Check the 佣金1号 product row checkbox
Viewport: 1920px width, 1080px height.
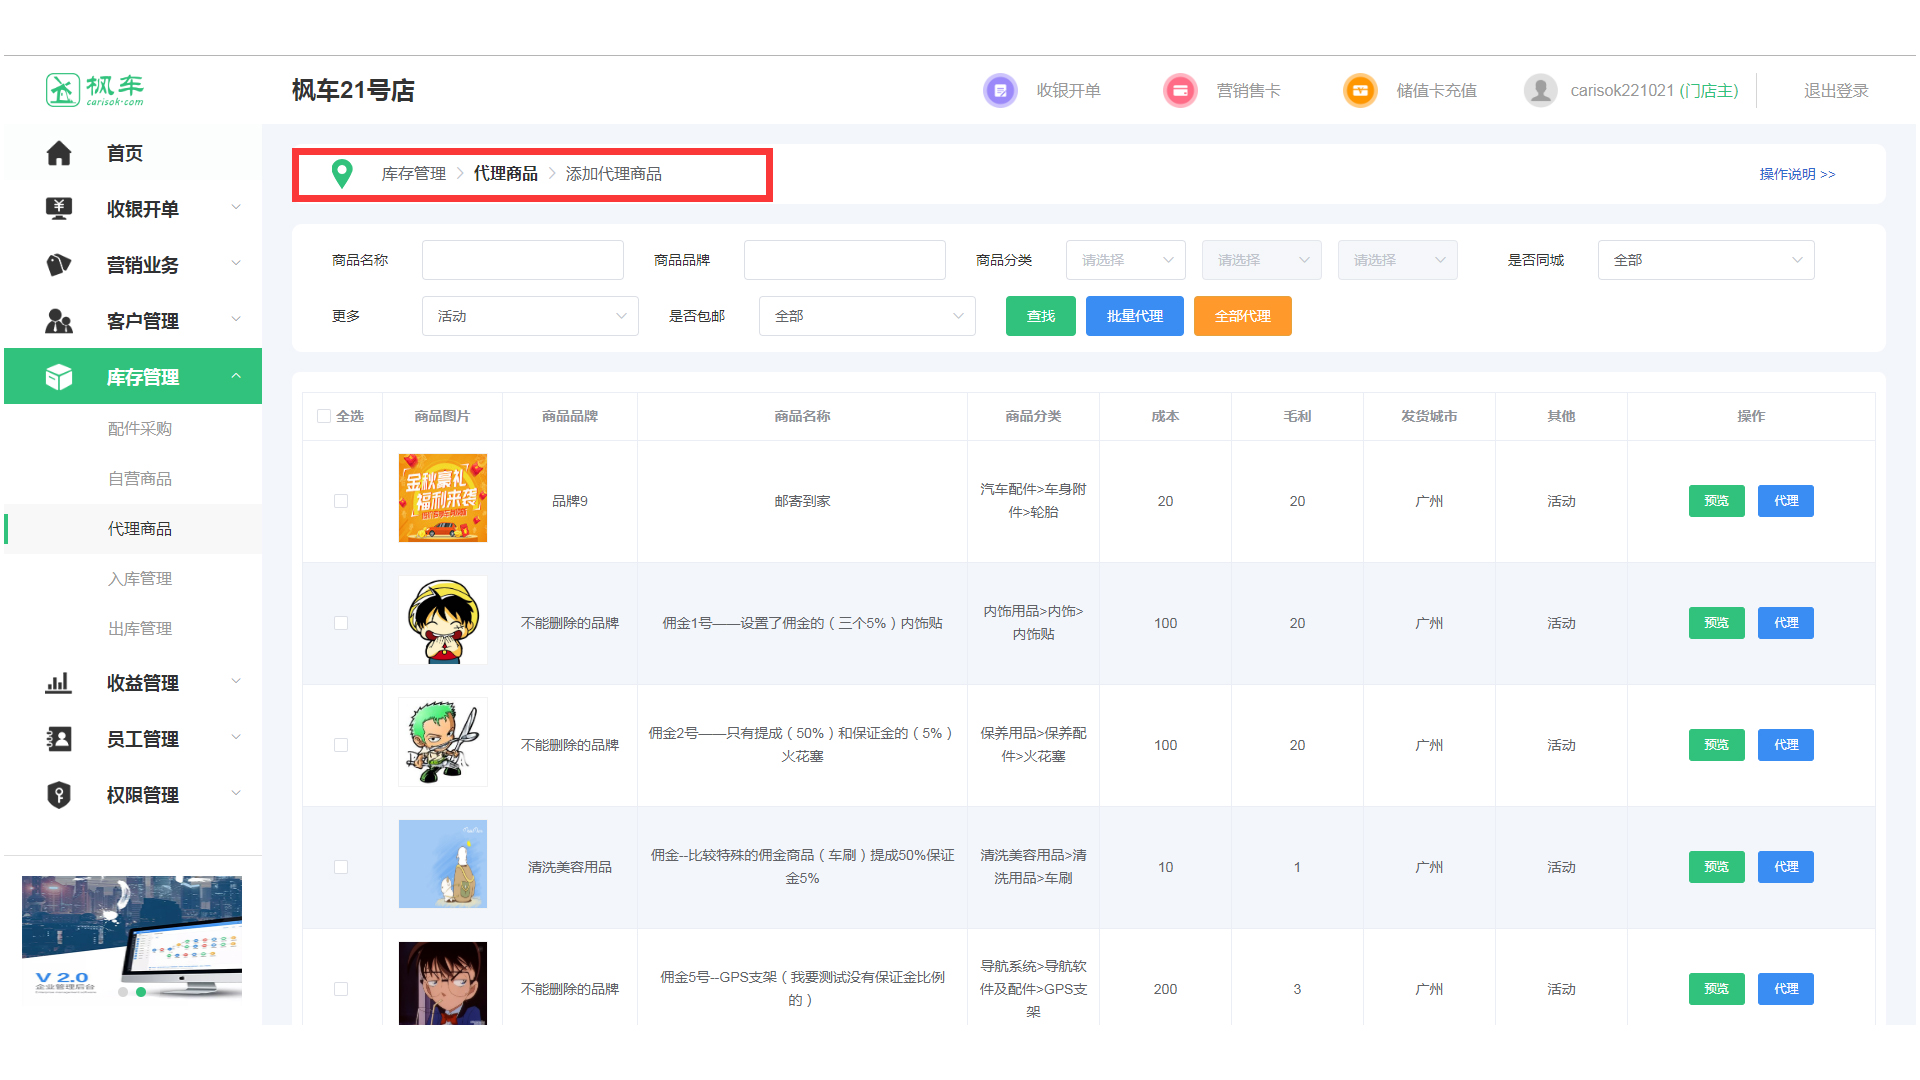(x=341, y=623)
